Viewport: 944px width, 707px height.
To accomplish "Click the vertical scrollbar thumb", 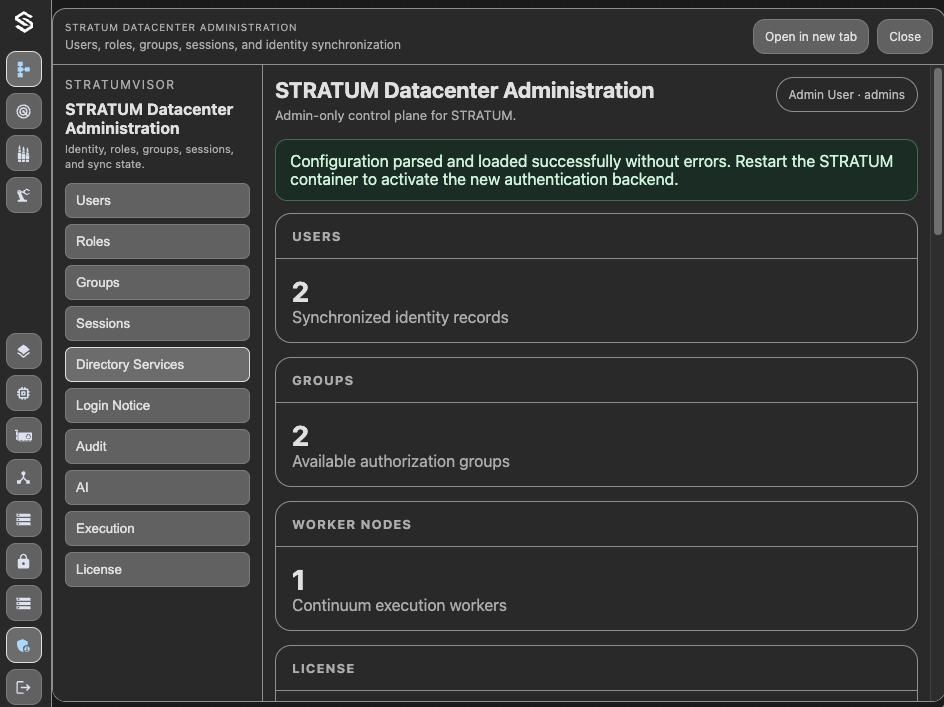I will (937, 151).
